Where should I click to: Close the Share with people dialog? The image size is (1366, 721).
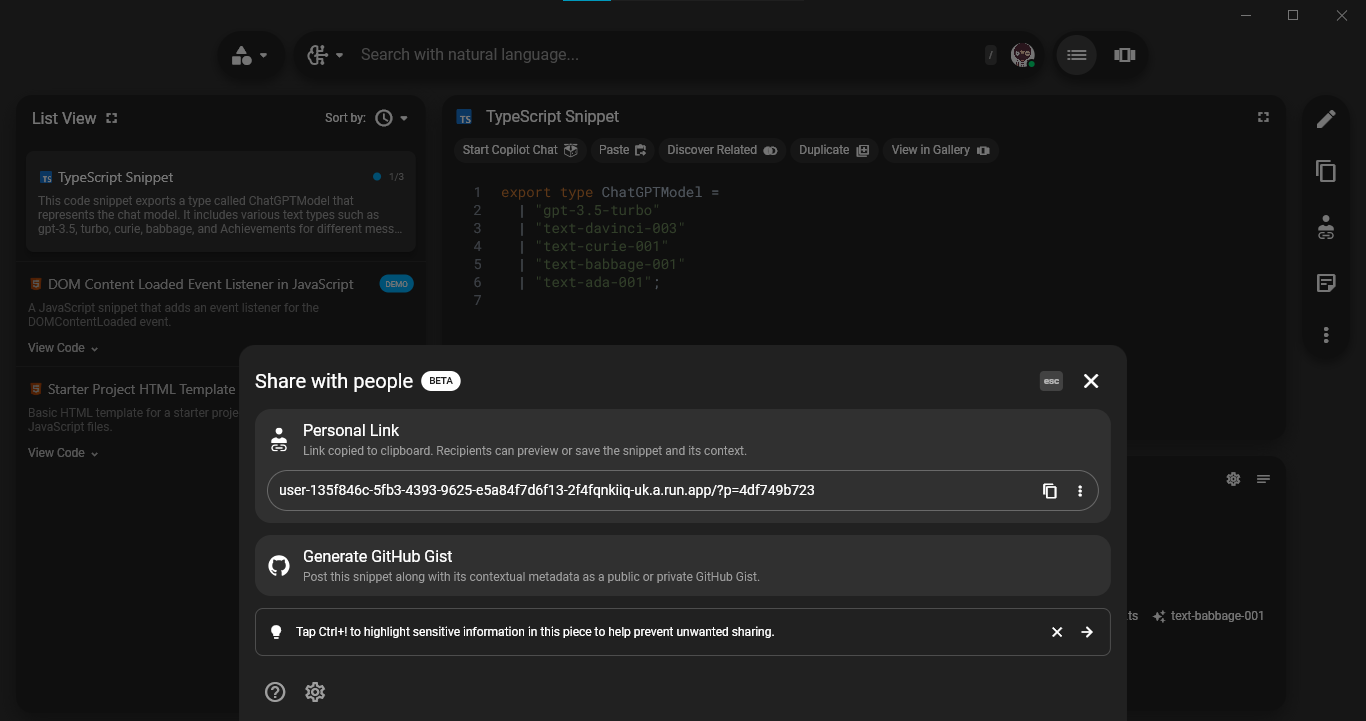(x=1091, y=381)
